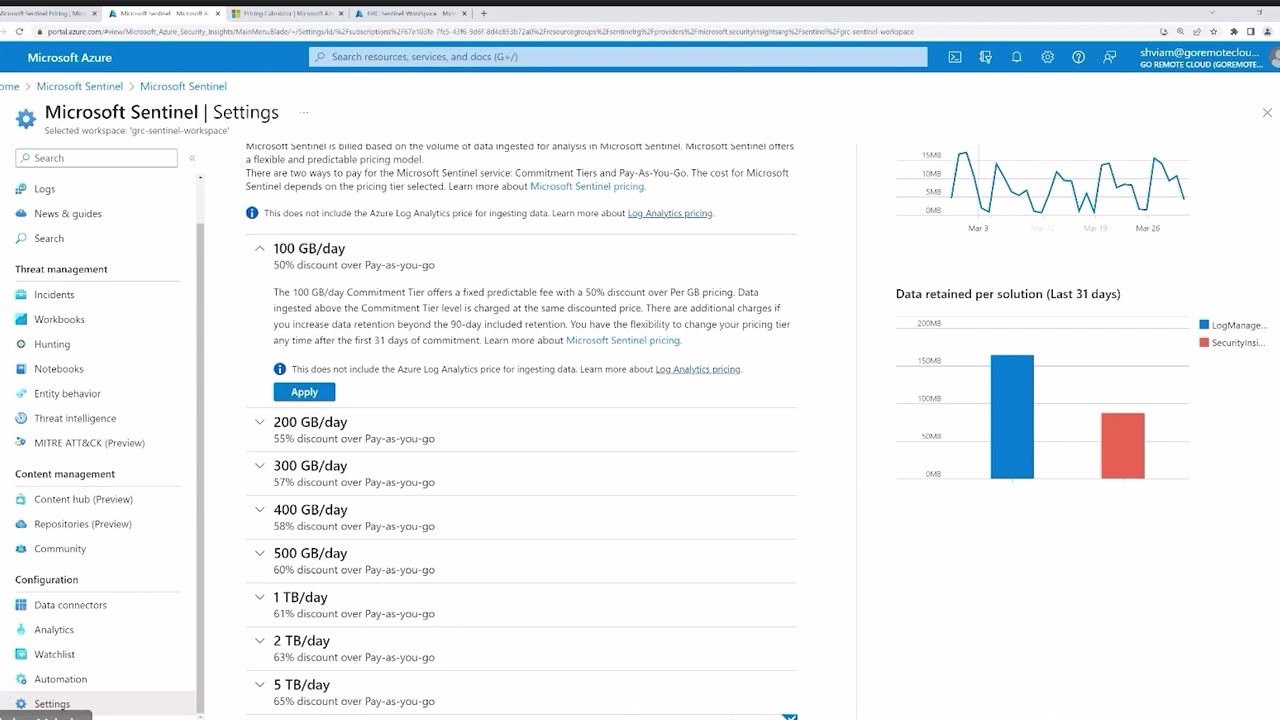The width and height of the screenshot is (1280, 720).
Task: Click Repositories icon in sidebar
Action: point(21,524)
